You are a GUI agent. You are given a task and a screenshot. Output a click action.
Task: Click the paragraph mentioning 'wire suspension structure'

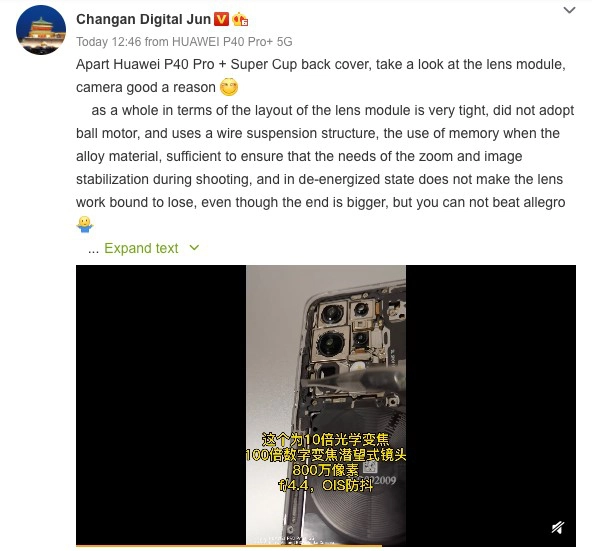click(325, 156)
